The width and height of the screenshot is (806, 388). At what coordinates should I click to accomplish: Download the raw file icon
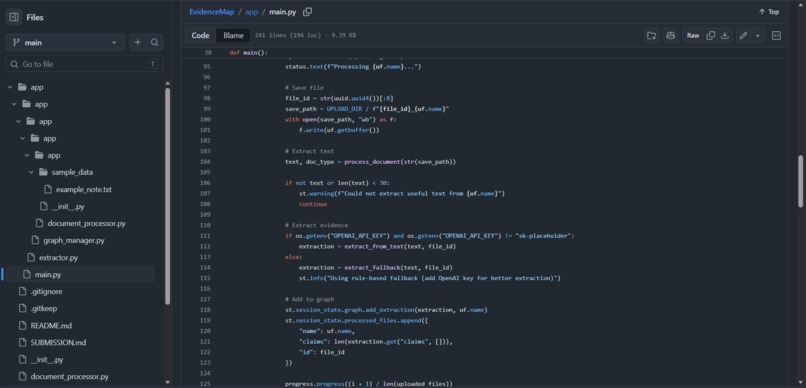point(725,35)
